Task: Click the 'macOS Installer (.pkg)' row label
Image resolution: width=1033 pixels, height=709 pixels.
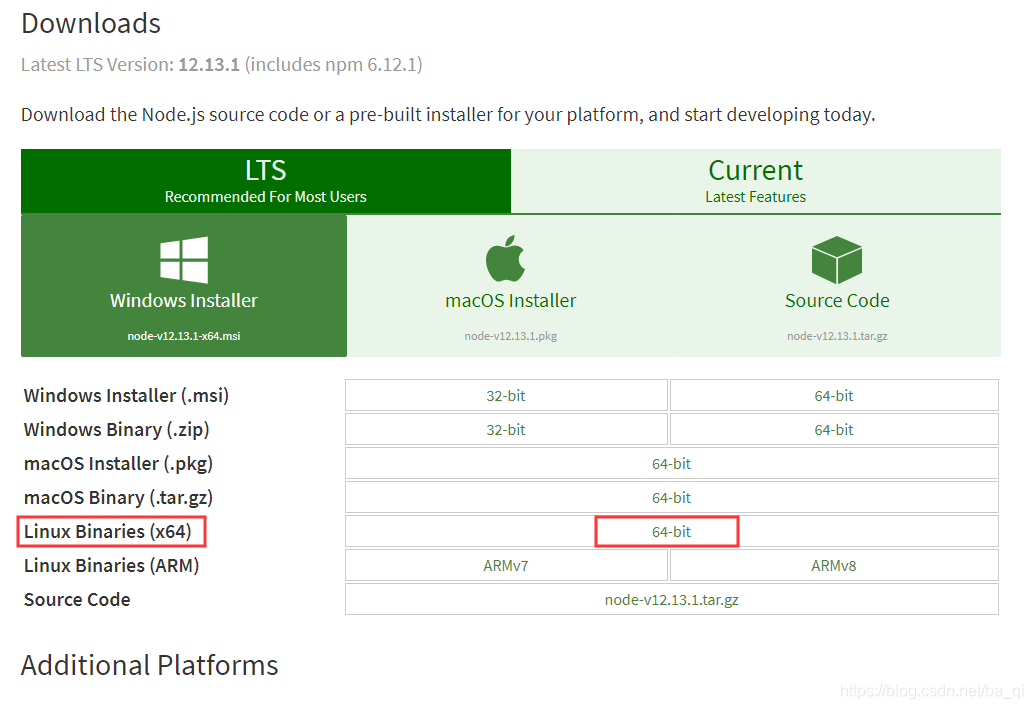Action: (119, 464)
